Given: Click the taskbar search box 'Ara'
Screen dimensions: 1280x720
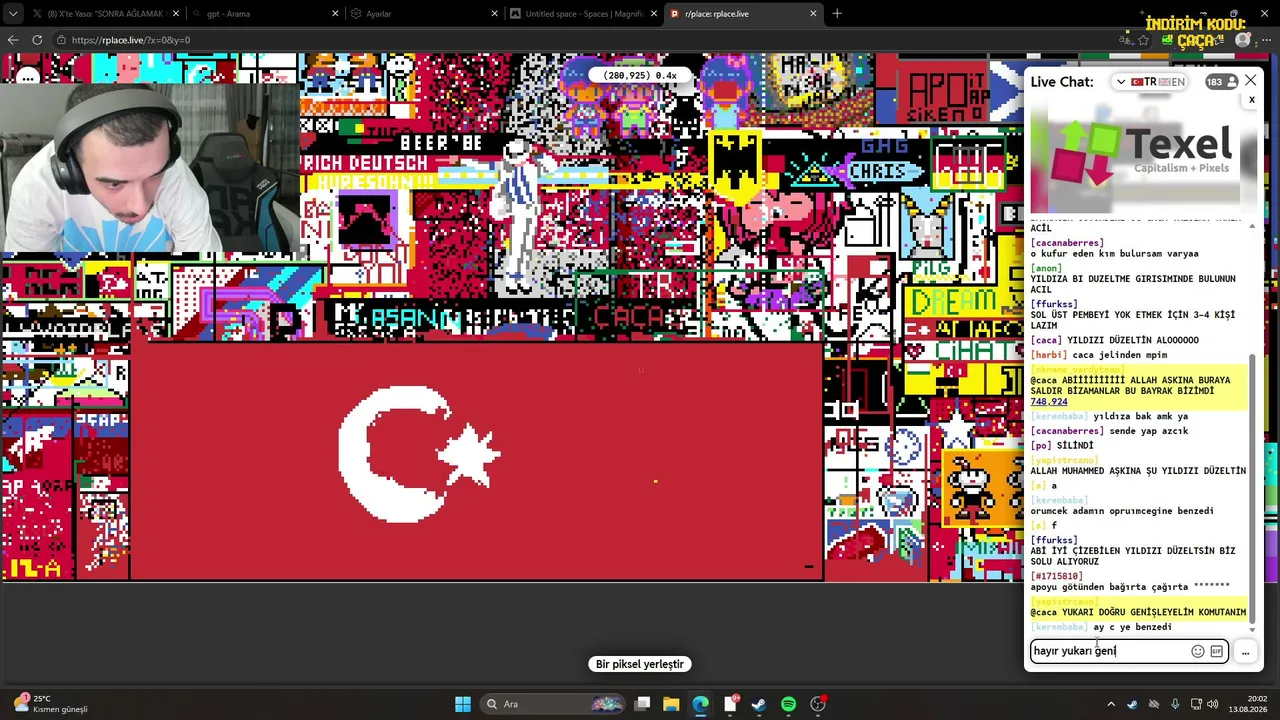Looking at the screenshot, I should click(x=553, y=704).
